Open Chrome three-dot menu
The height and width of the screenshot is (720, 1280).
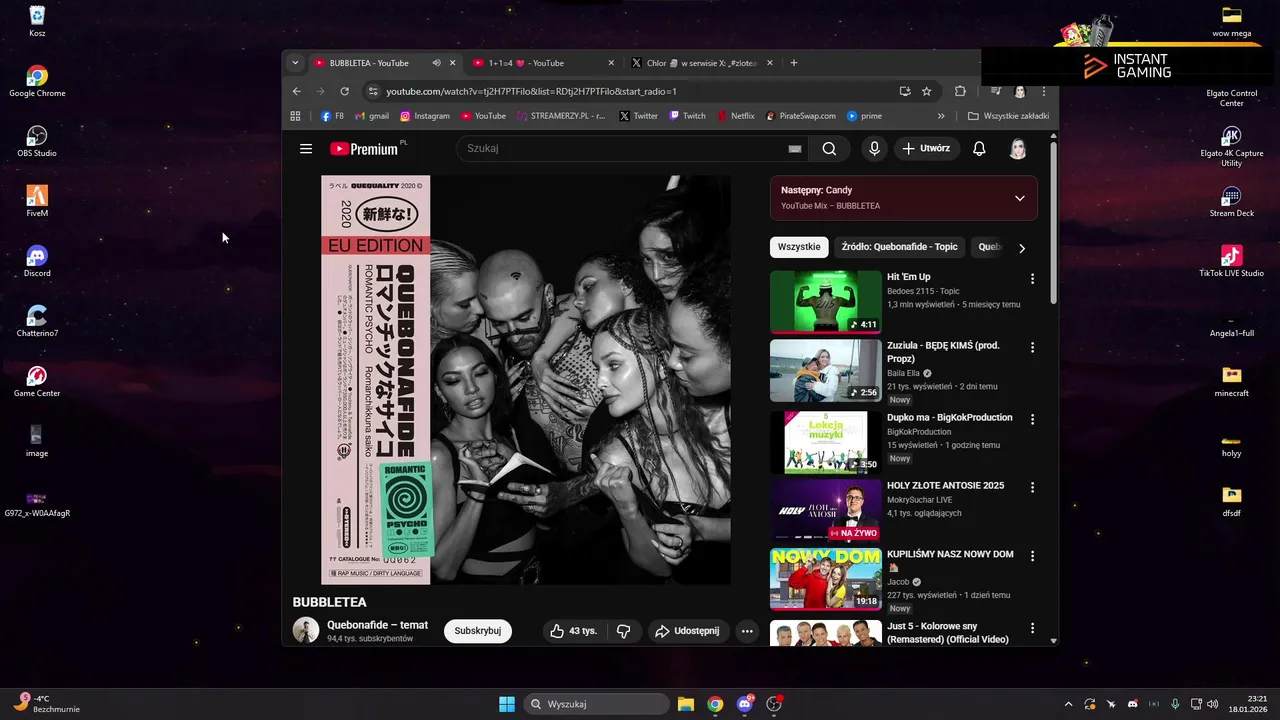tap(1044, 91)
